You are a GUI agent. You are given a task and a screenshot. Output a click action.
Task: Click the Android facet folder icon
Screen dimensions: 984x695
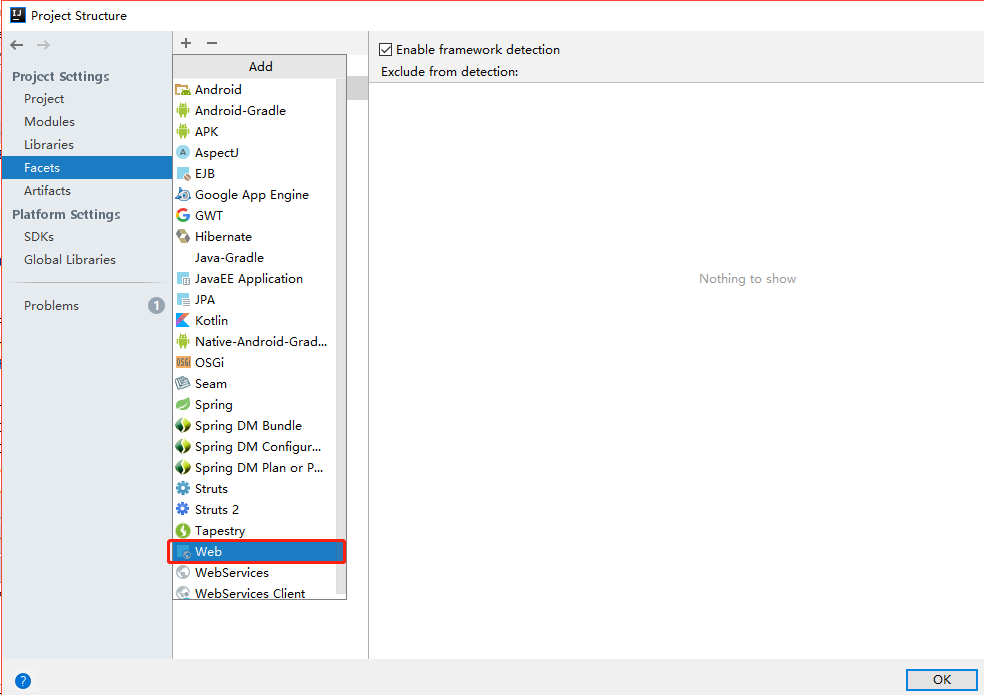click(183, 90)
